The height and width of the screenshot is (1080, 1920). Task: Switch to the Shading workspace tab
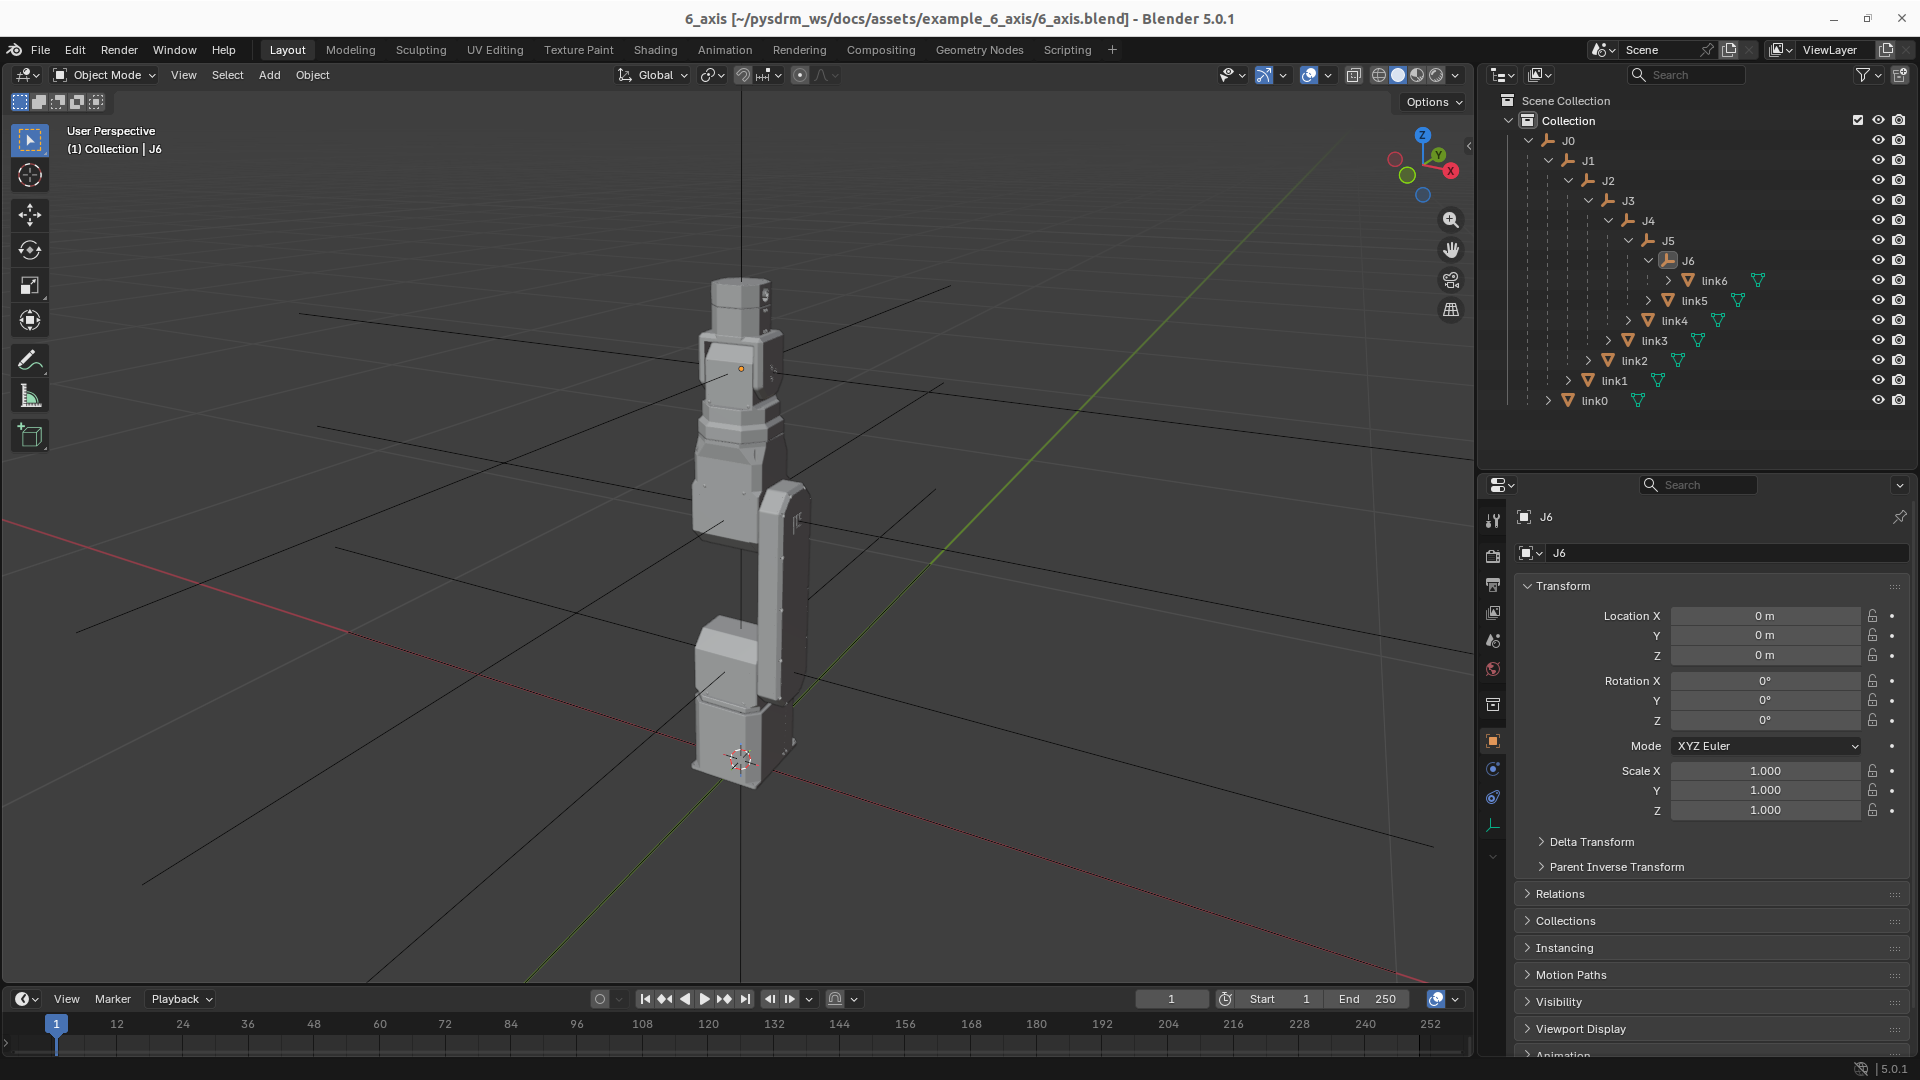click(x=655, y=50)
